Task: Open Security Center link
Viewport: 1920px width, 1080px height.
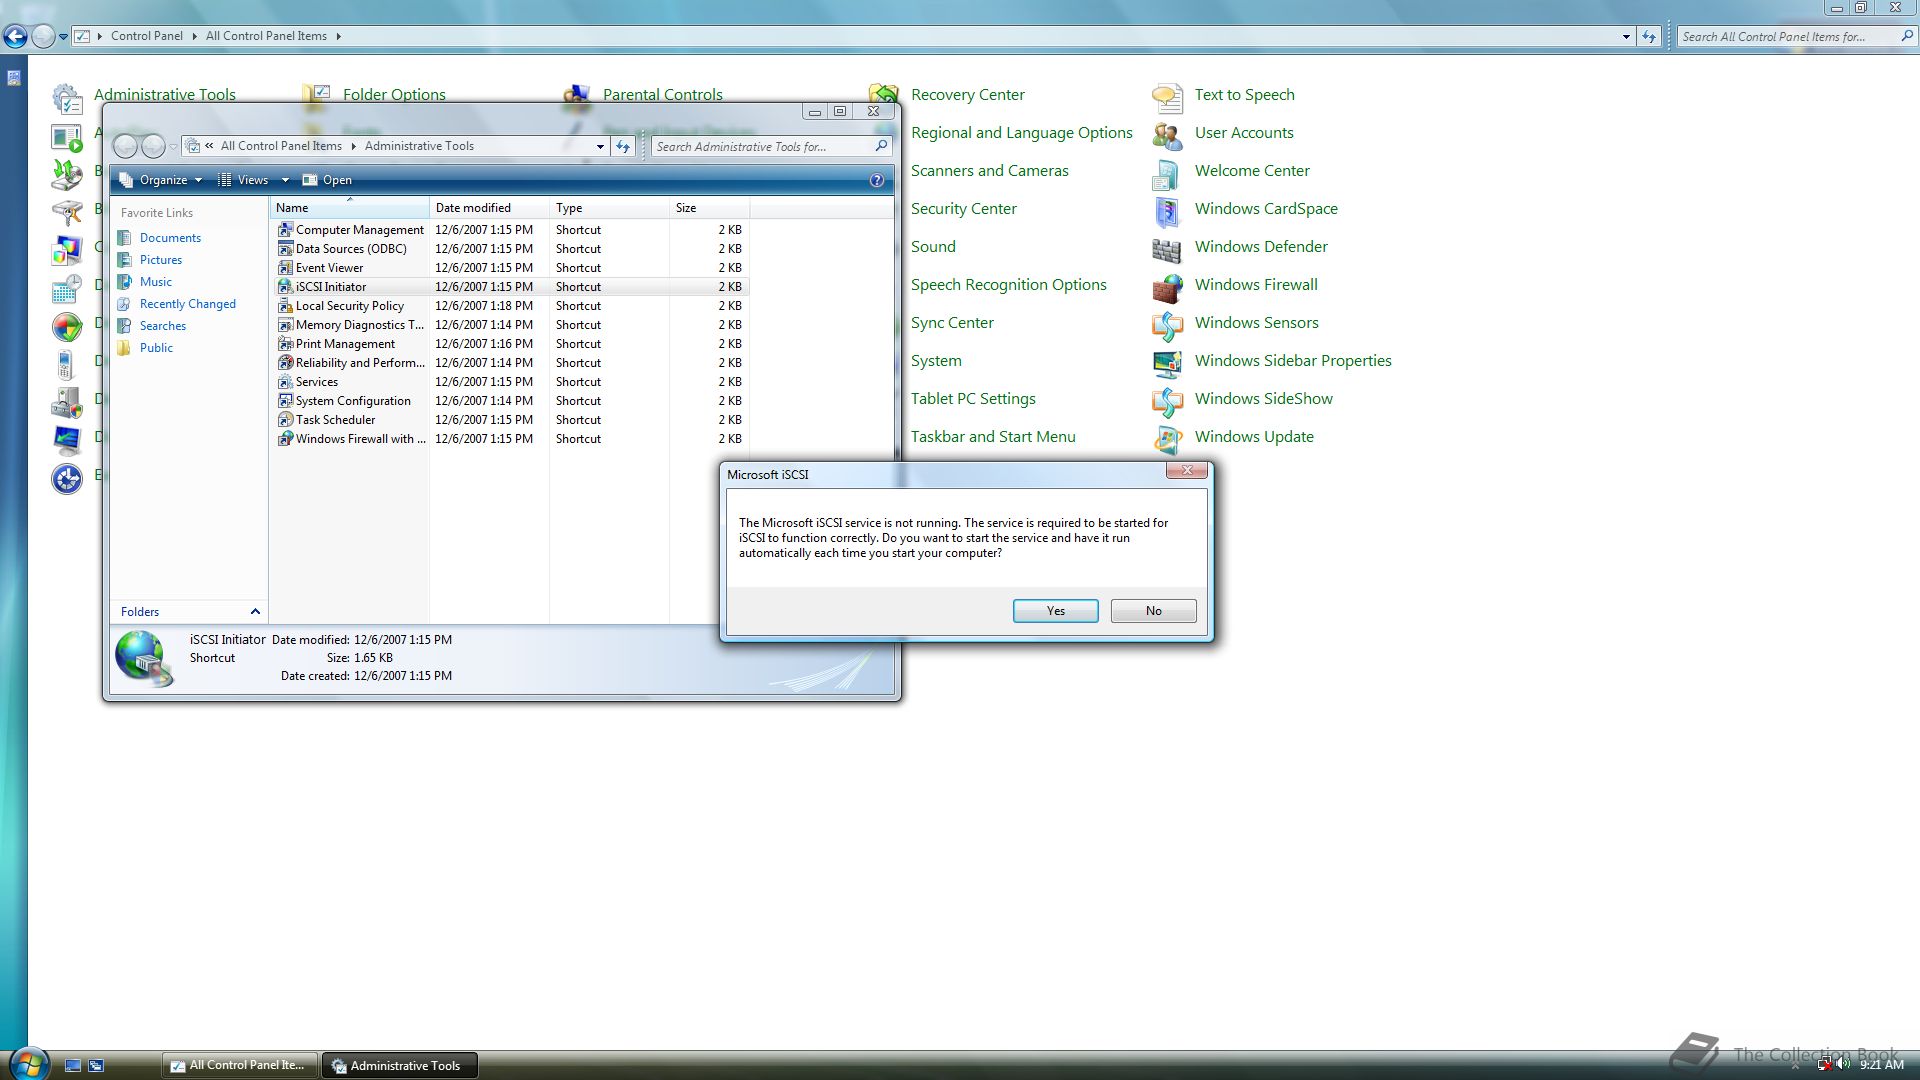Action: [x=963, y=209]
